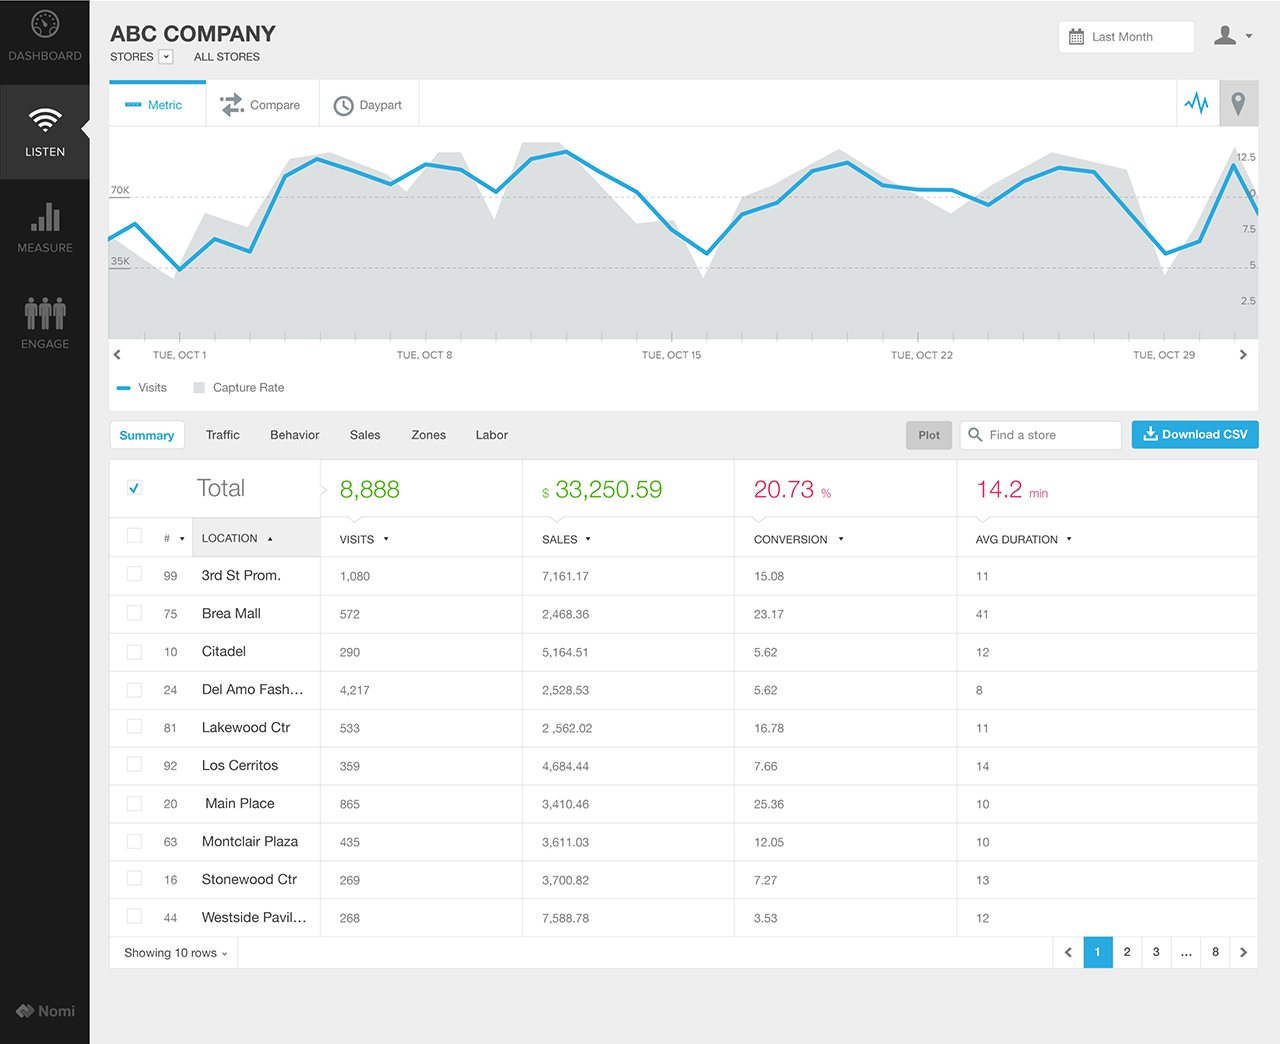Select the Metric tab
The width and height of the screenshot is (1280, 1044).
(157, 104)
